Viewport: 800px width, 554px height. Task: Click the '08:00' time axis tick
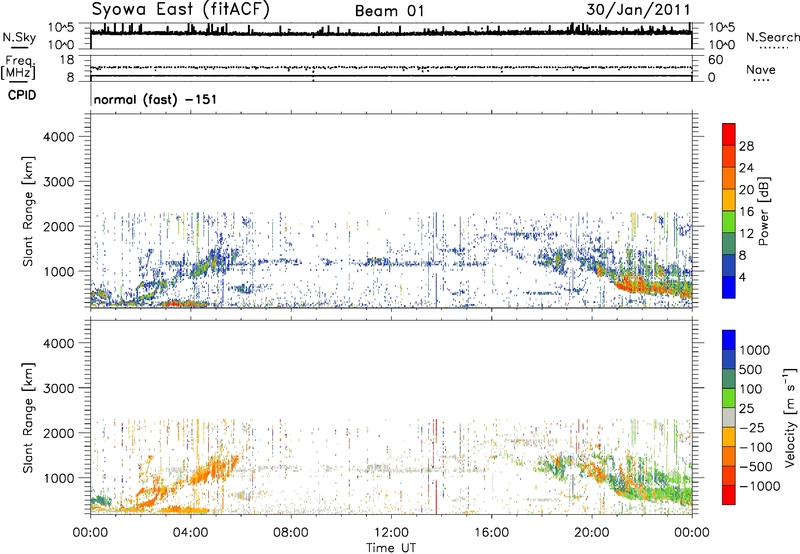pyautogui.click(x=291, y=533)
